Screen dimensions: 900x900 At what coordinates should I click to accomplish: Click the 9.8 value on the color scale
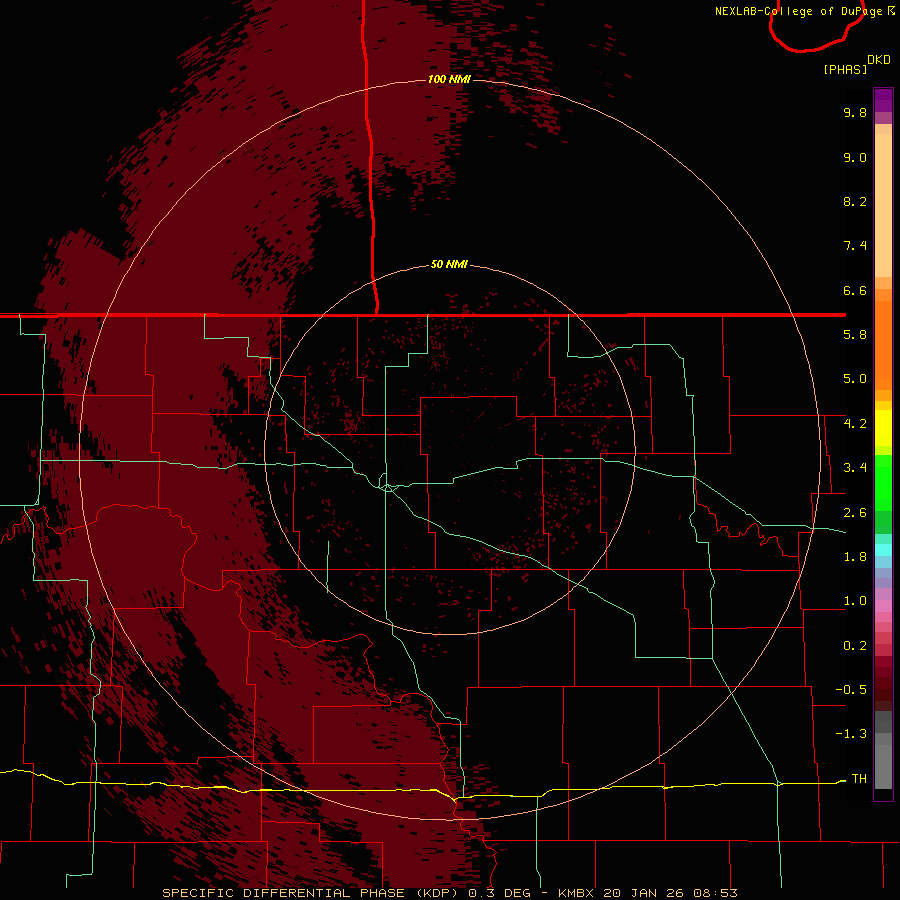pyautogui.click(x=855, y=112)
